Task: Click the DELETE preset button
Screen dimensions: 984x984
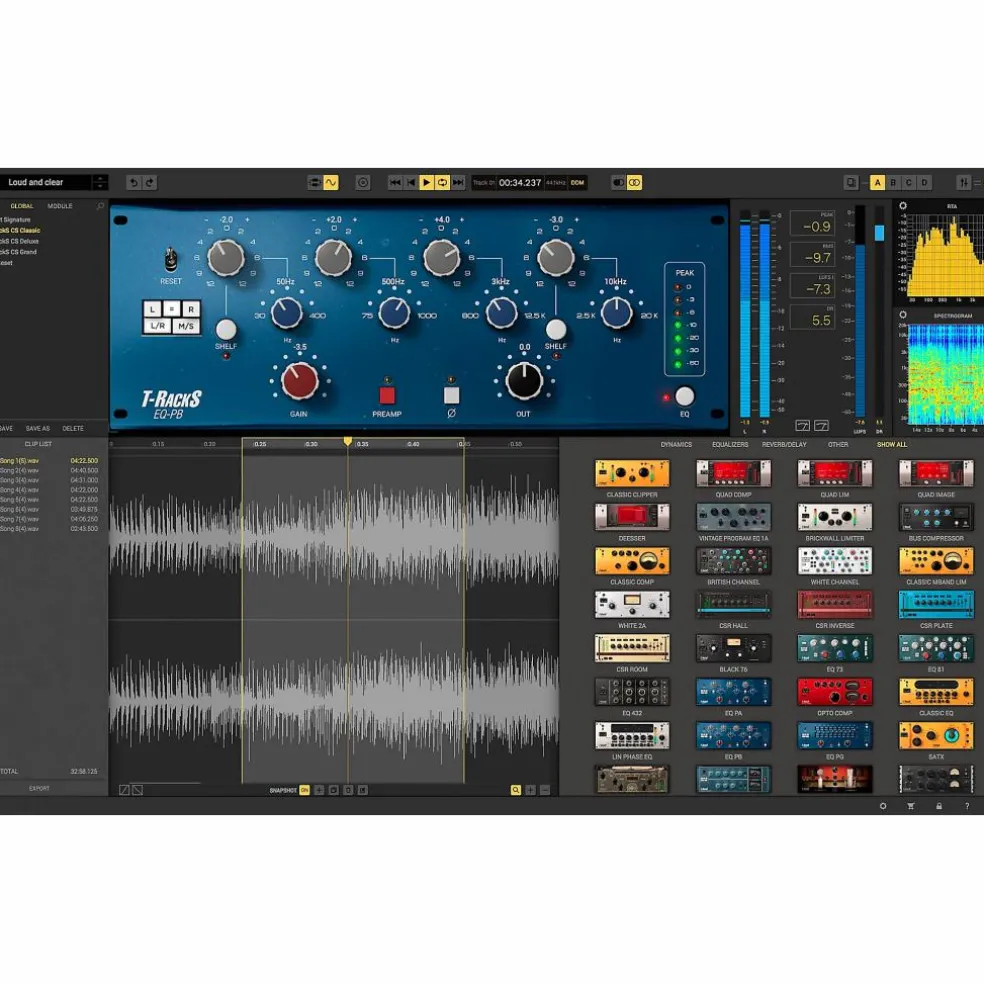Action: click(x=73, y=429)
